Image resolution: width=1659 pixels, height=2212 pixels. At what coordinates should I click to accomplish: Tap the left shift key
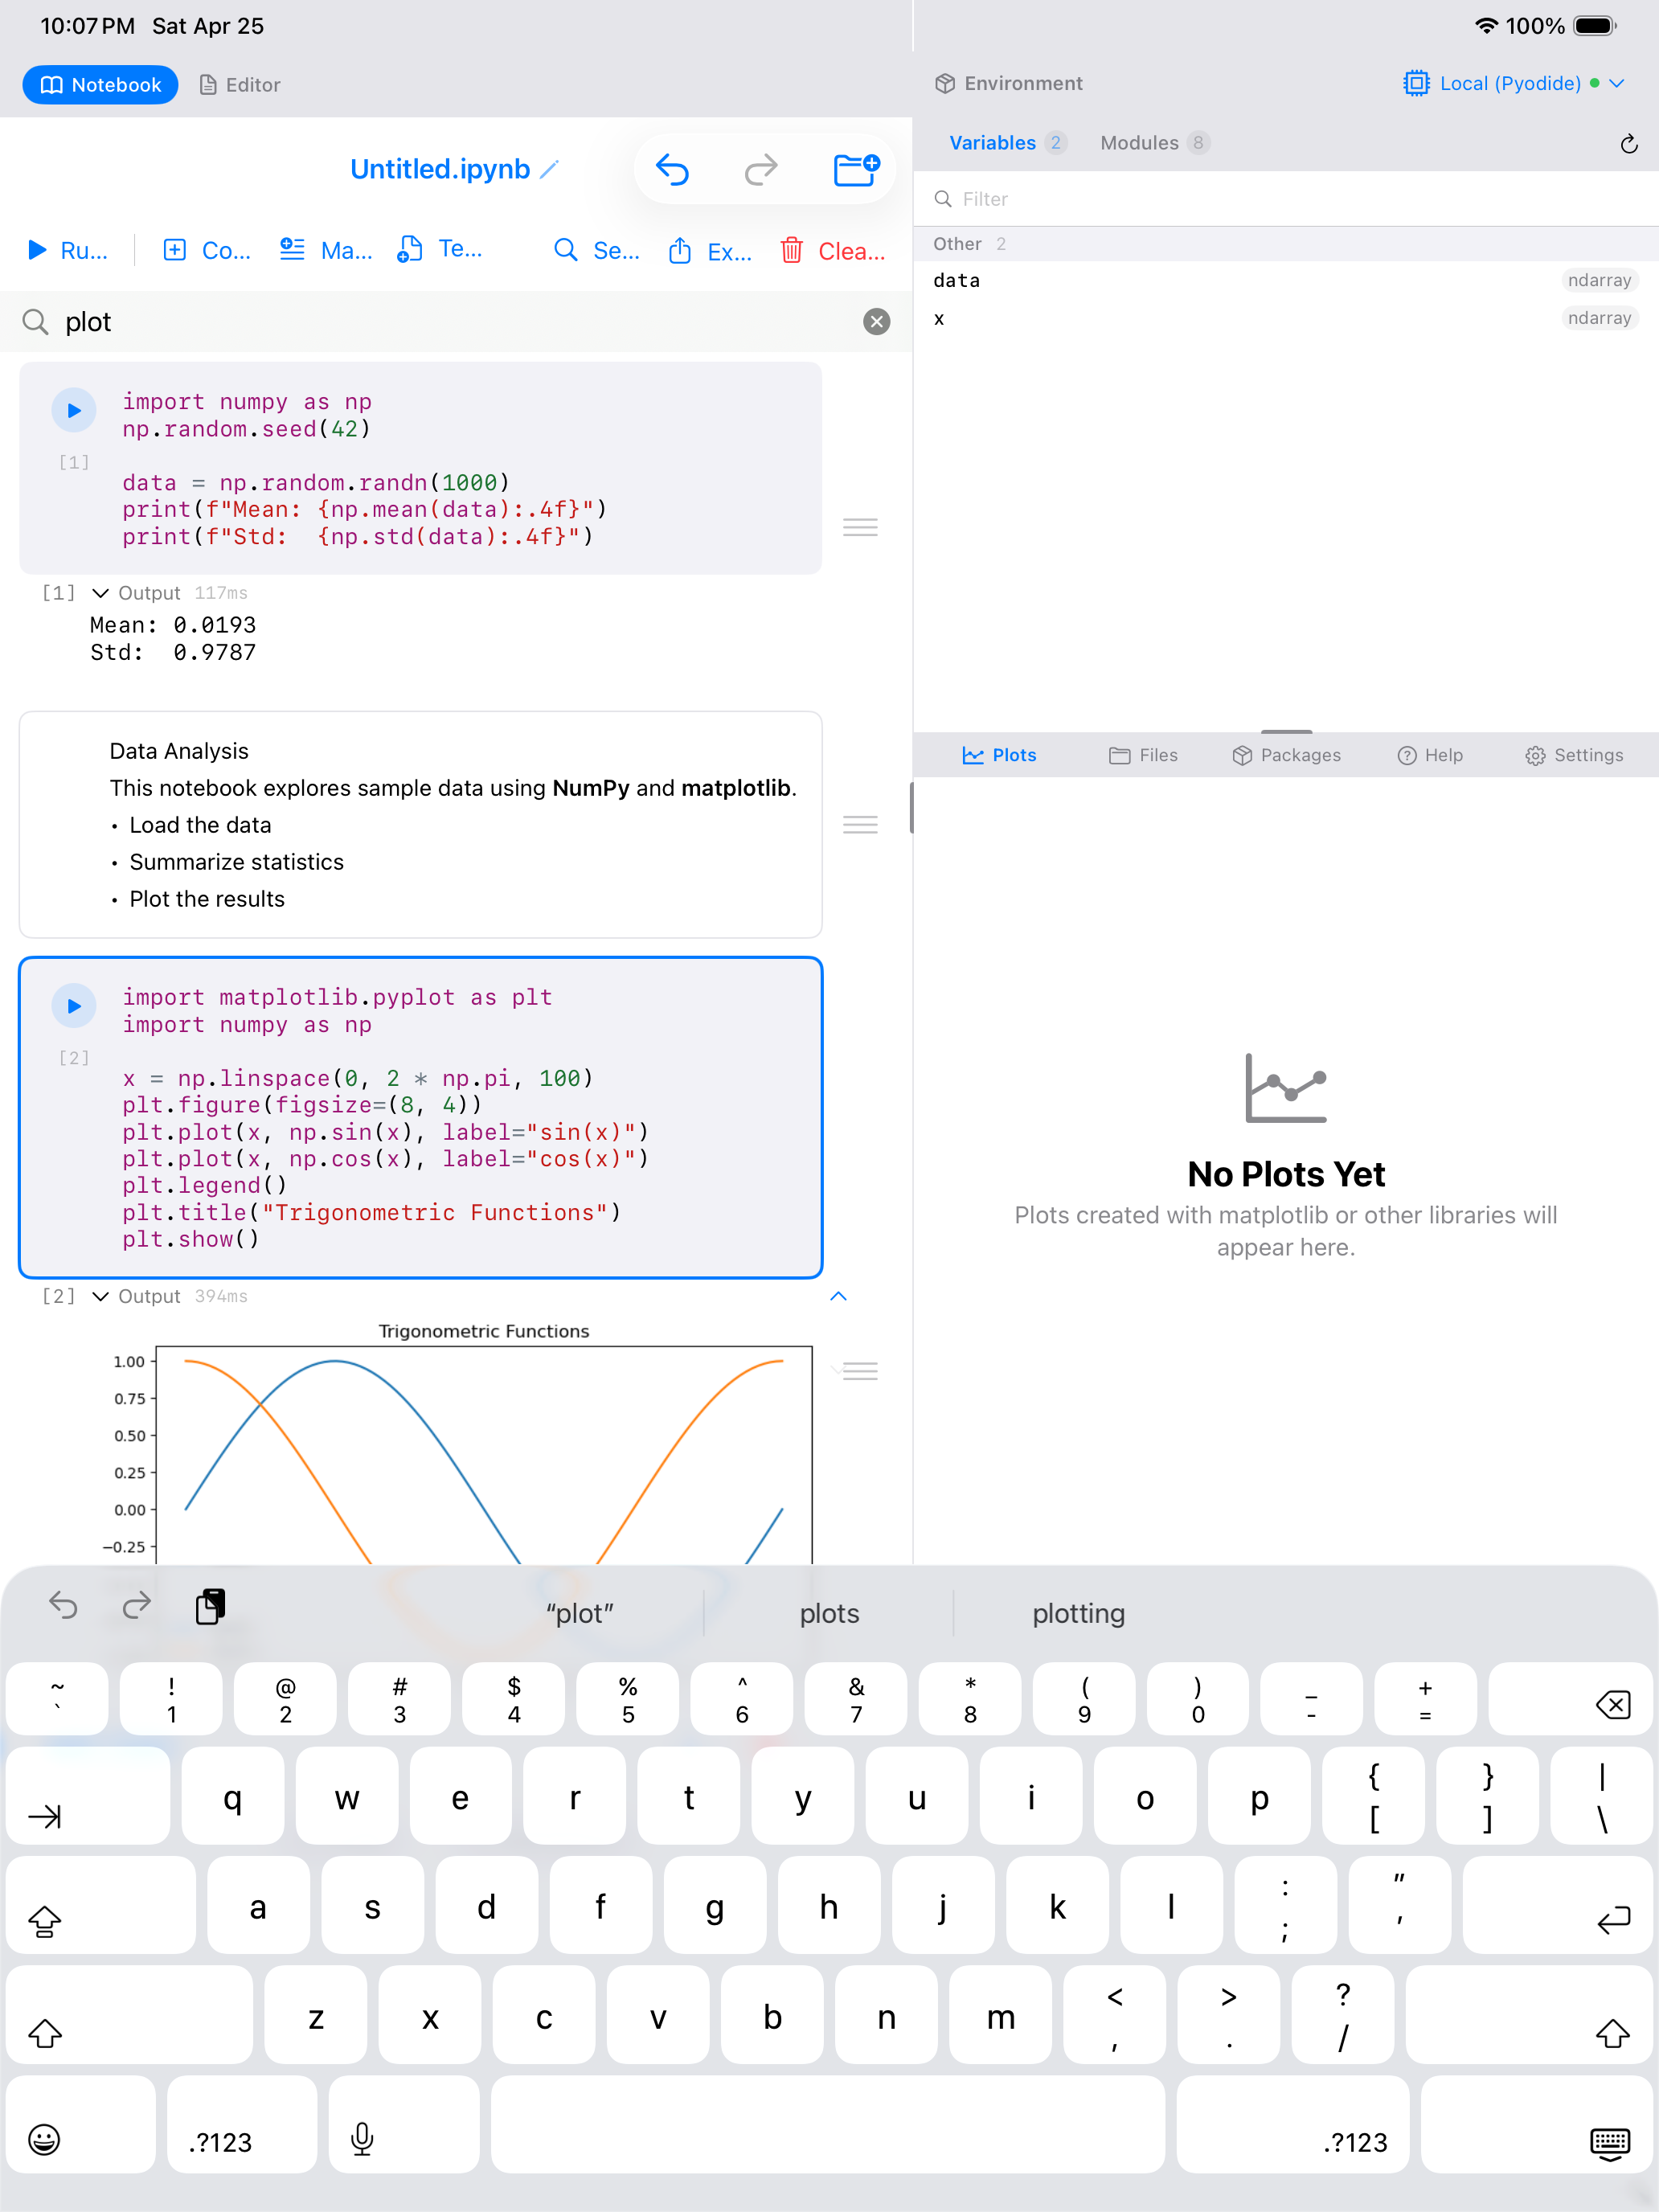[129, 2016]
